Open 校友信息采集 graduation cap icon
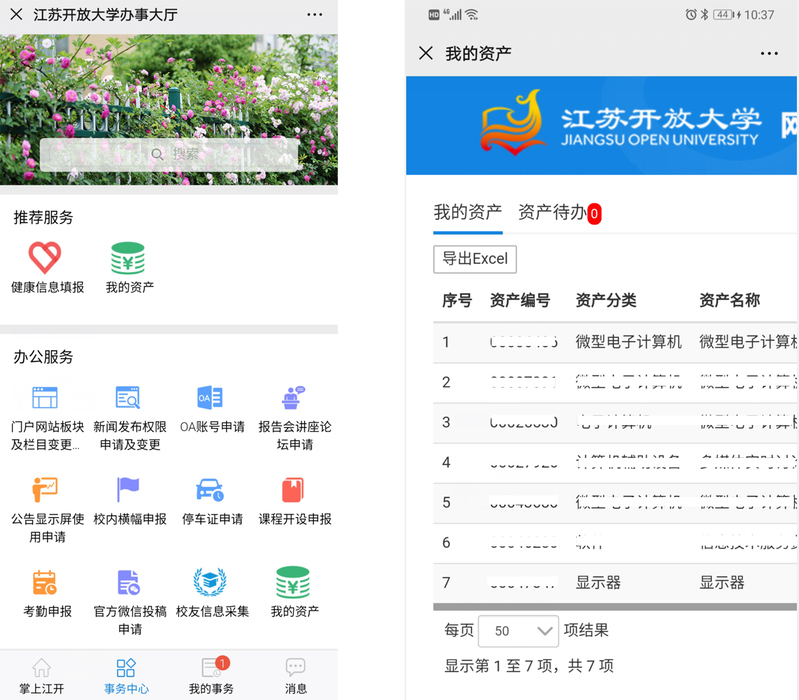This screenshot has width=799, height=700. (x=211, y=582)
